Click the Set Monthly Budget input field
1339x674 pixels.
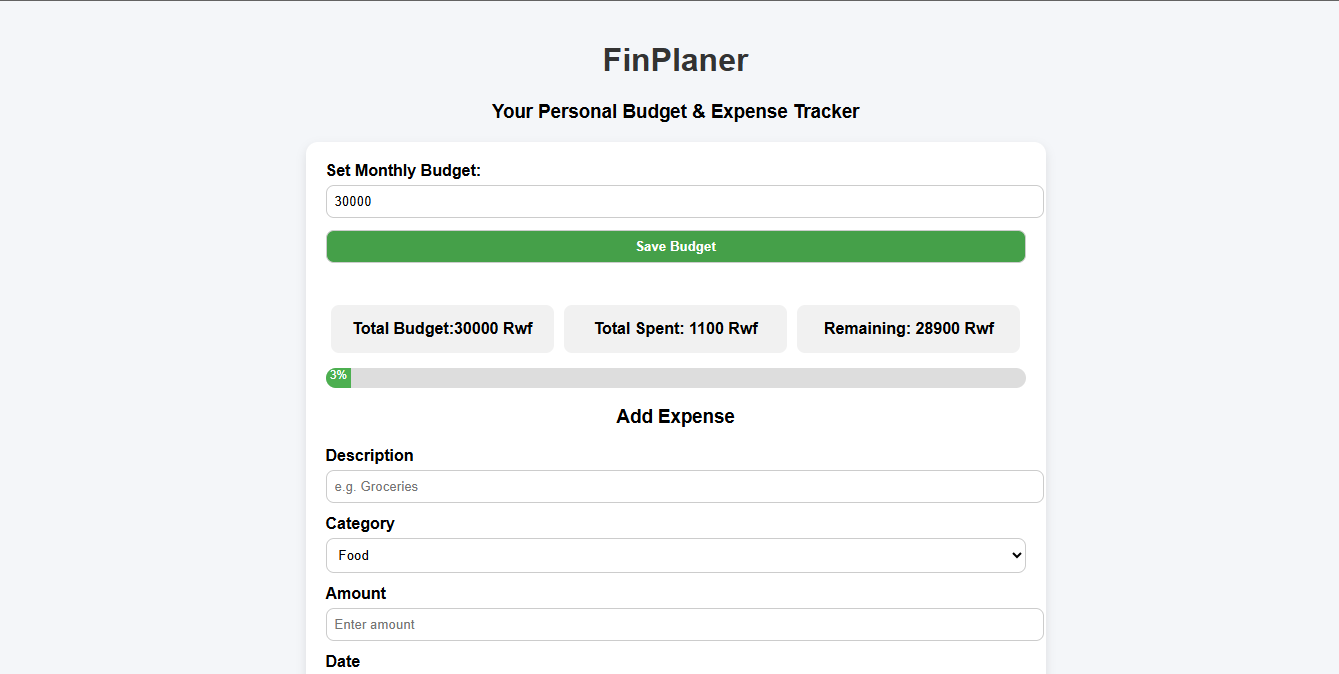pyautogui.click(x=684, y=201)
